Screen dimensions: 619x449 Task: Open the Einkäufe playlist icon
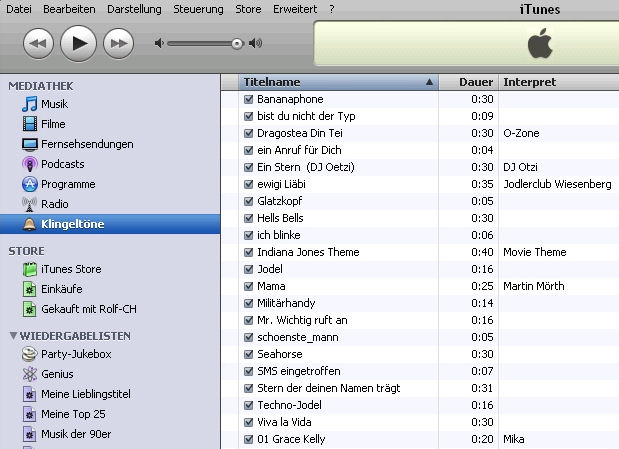30,289
